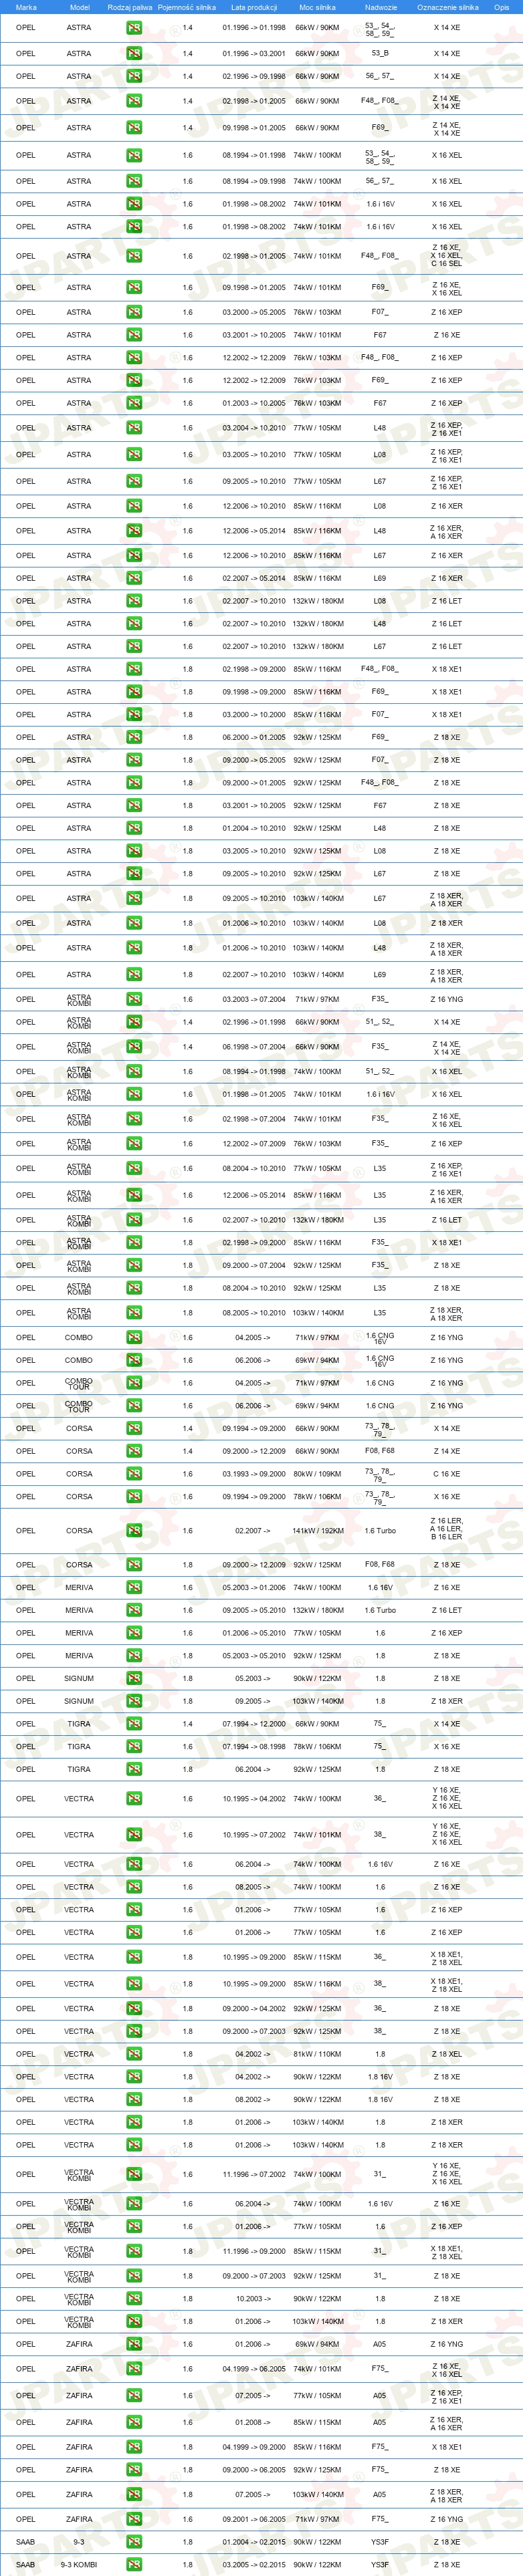The width and height of the screenshot is (523, 2576).
Task: Click fuel icon in Meriva 92kW / 125KM row
Action: (x=134, y=1656)
